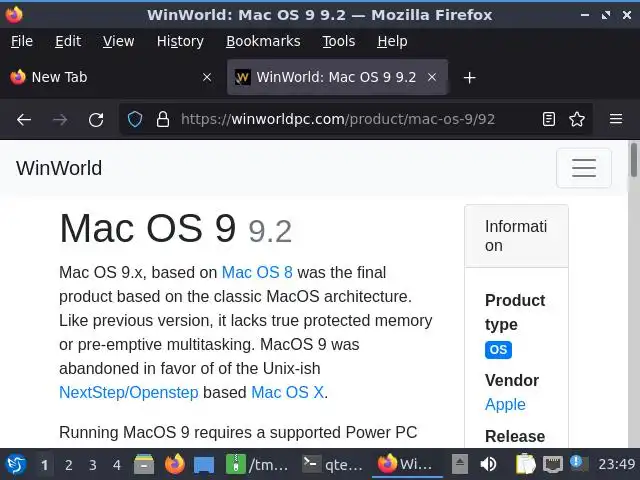This screenshot has height=480, width=640.
Task: Open the Edit menu
Action: pyautogui.click(x=68, y=41)
